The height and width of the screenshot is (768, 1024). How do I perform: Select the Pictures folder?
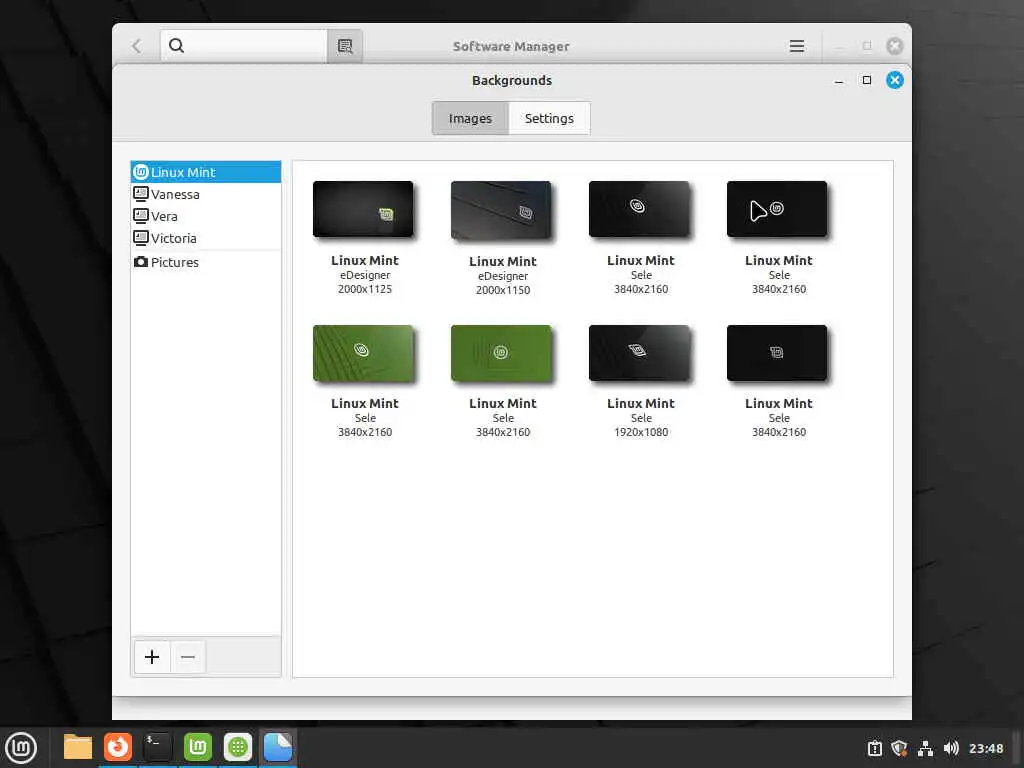click(x=206, y=262)
